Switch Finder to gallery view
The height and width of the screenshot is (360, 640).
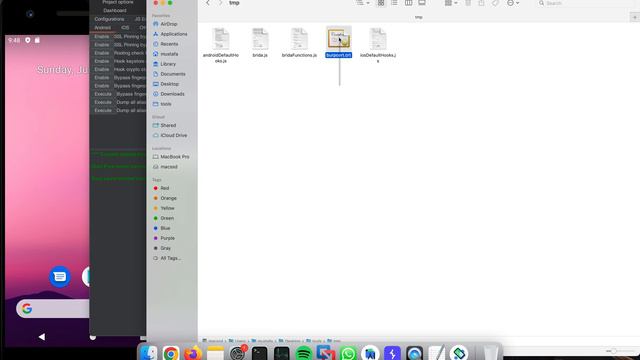pyautogui.click(x=422, y=3)
